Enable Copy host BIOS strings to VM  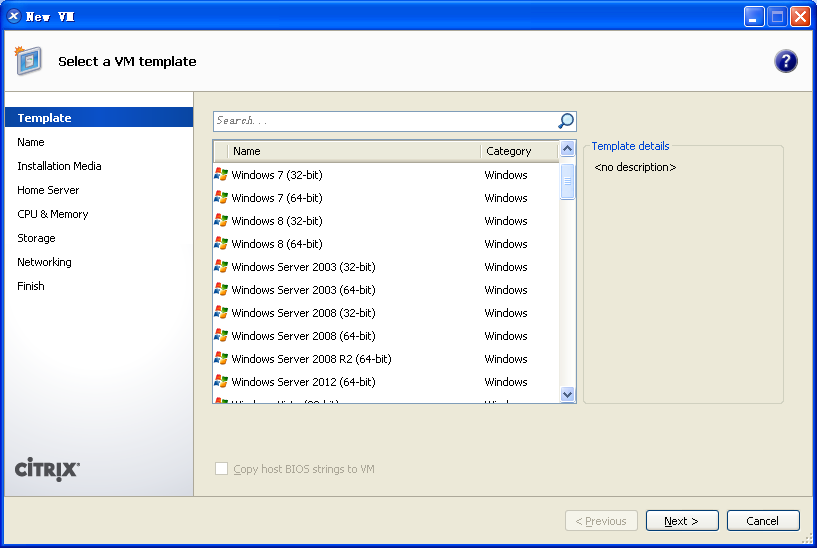coord(221,468)
